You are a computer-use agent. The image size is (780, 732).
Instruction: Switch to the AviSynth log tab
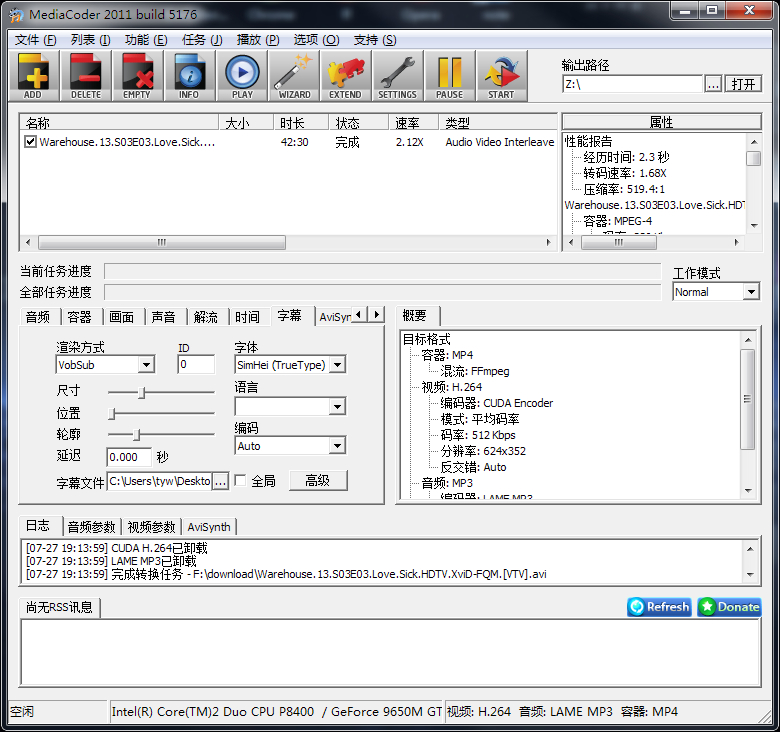(x=209, y=527)
